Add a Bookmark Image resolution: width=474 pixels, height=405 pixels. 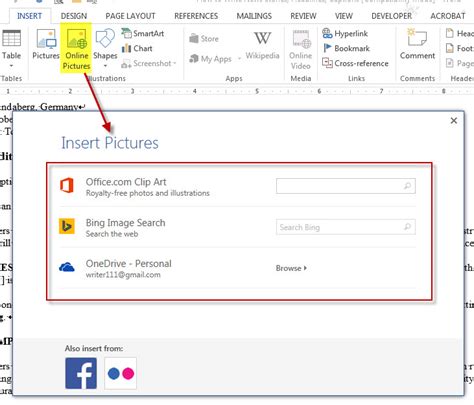346,48
